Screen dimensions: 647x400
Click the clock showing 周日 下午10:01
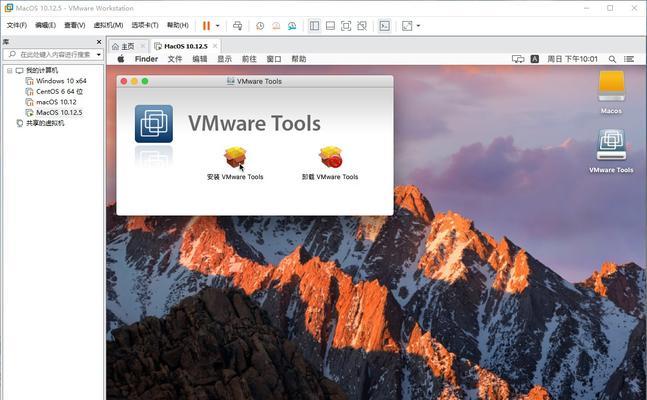pos(572,59)
